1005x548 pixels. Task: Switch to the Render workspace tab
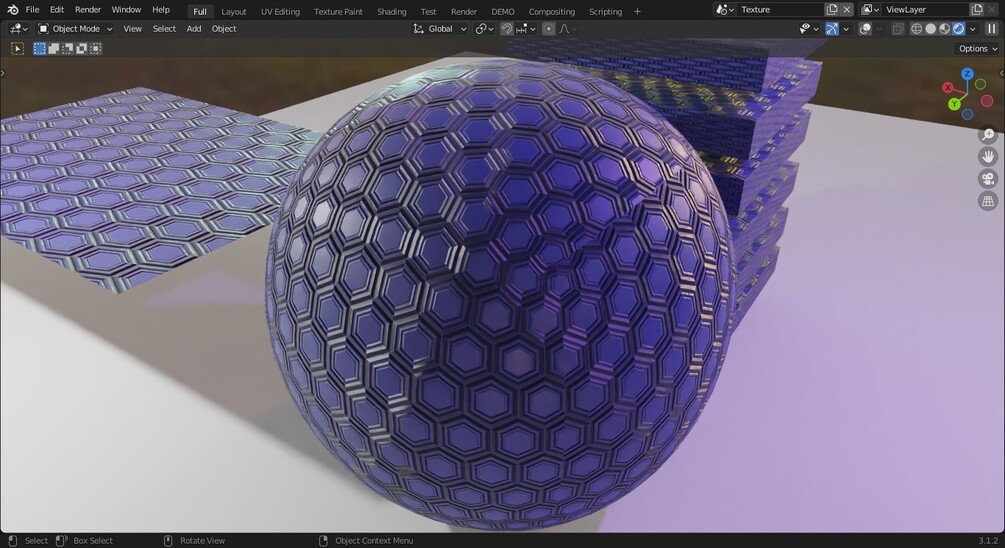(463, 12)
